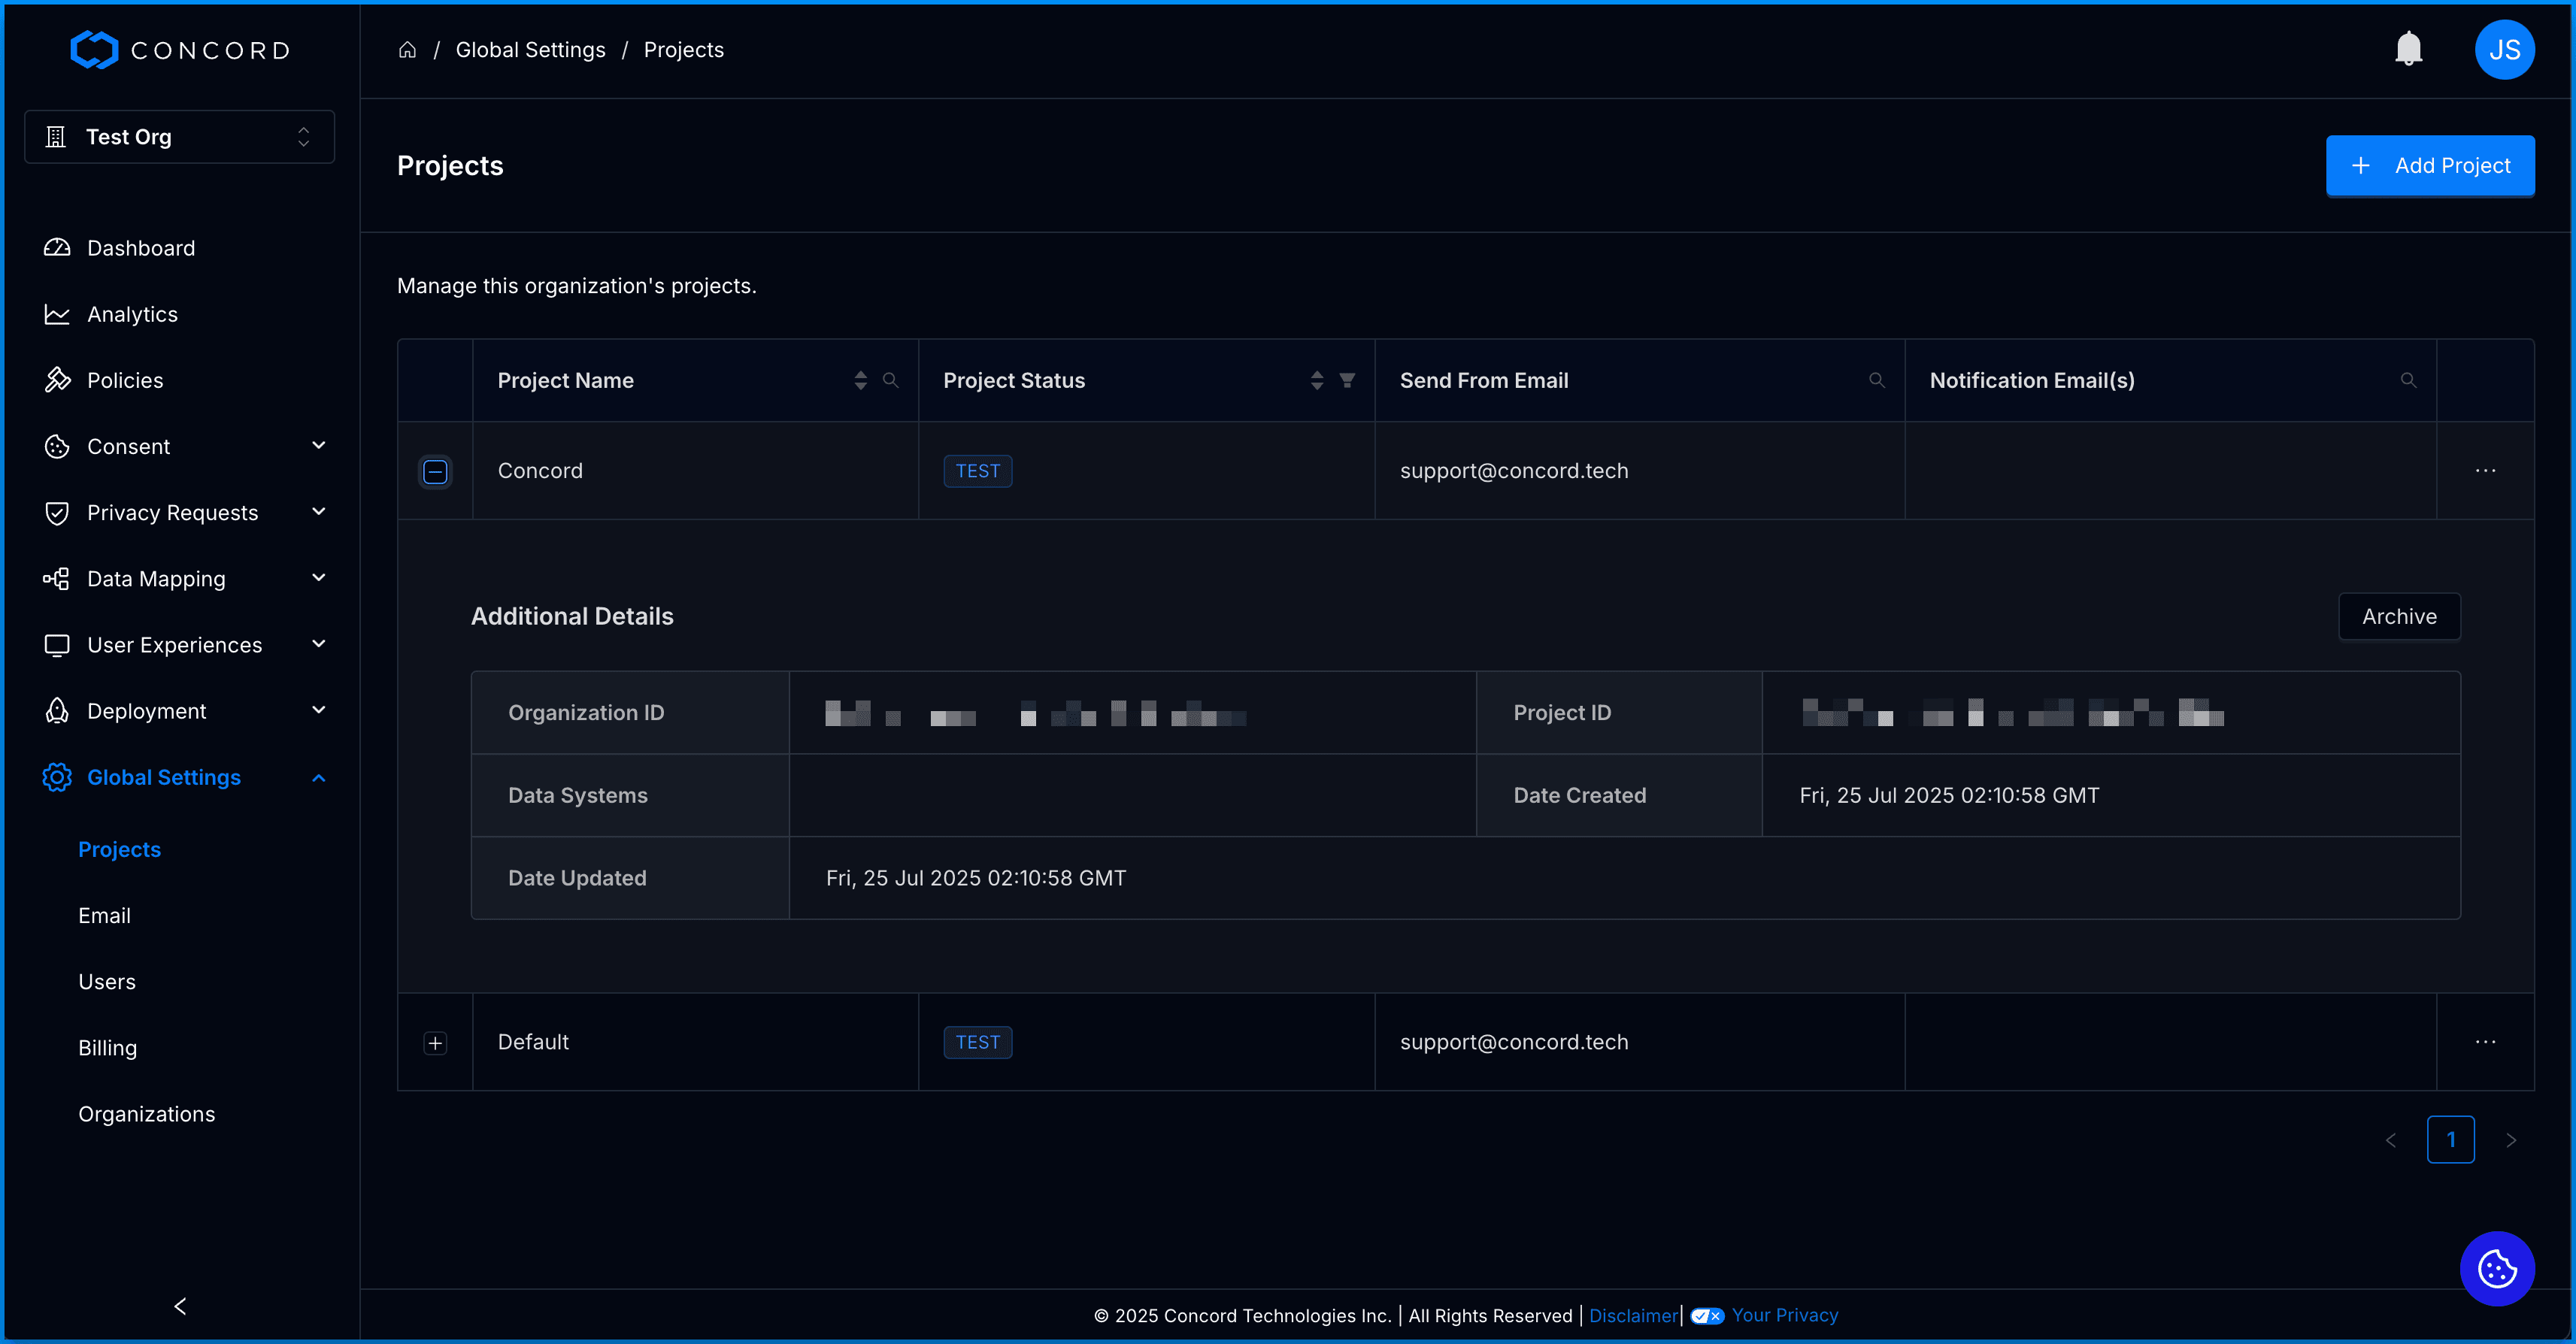The image size is (2576, 1344).
Task: Open the cookie preferences floating button
Action: coord(2496,1268)
